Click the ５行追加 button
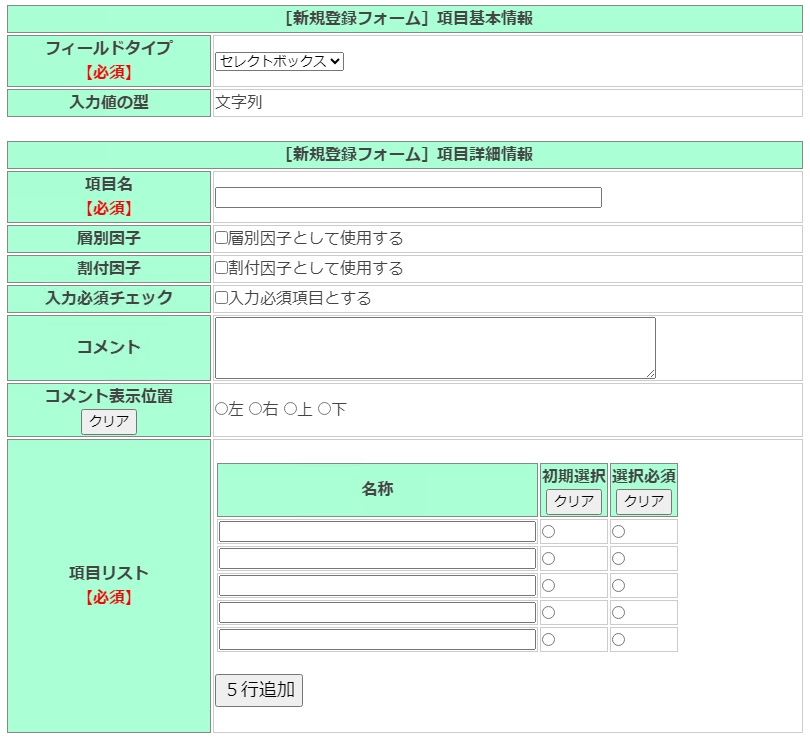810x739 pixels. (259, 690)
